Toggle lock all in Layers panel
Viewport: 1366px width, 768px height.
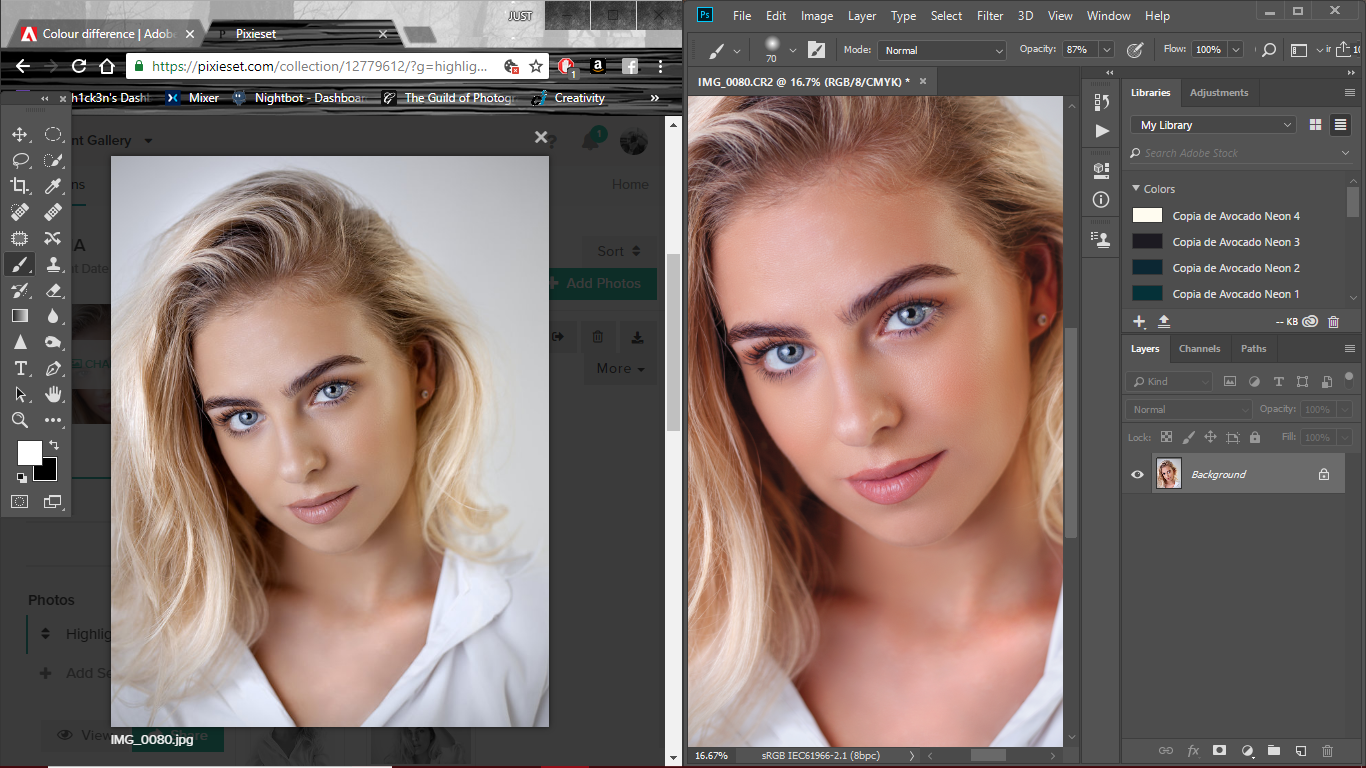tap(1254, 438)
